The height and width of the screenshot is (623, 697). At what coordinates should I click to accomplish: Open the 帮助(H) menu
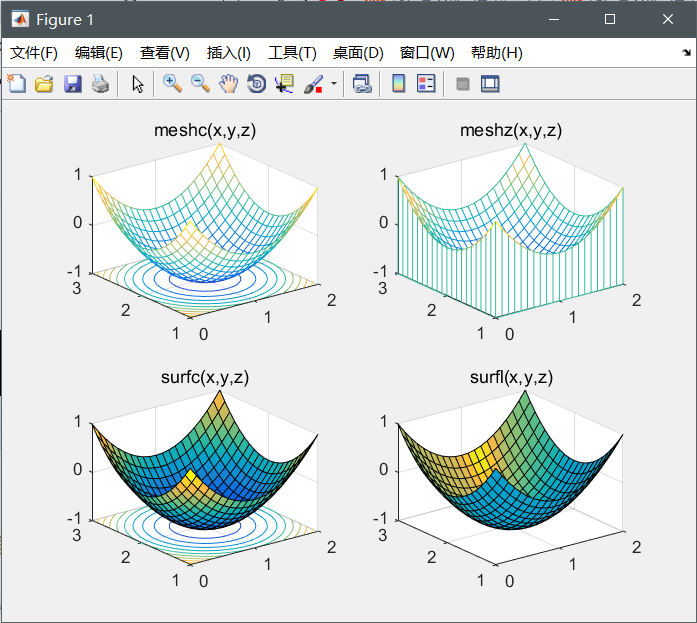(497, 53)
